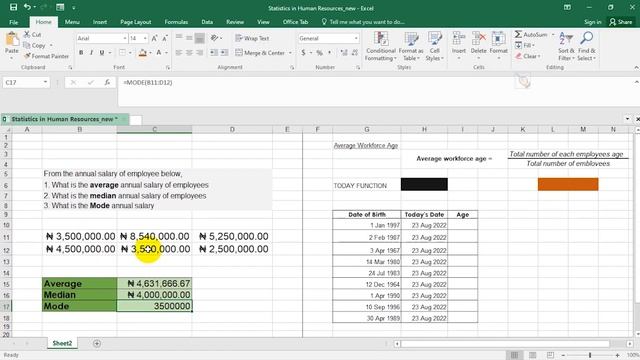Viewport: 640px width, 360px height.
Task: Open Find & Select menu
Action: 587,47
